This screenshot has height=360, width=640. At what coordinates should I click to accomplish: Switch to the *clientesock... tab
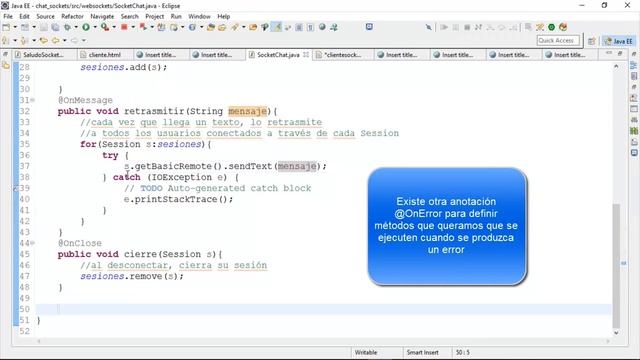(343, 55)
